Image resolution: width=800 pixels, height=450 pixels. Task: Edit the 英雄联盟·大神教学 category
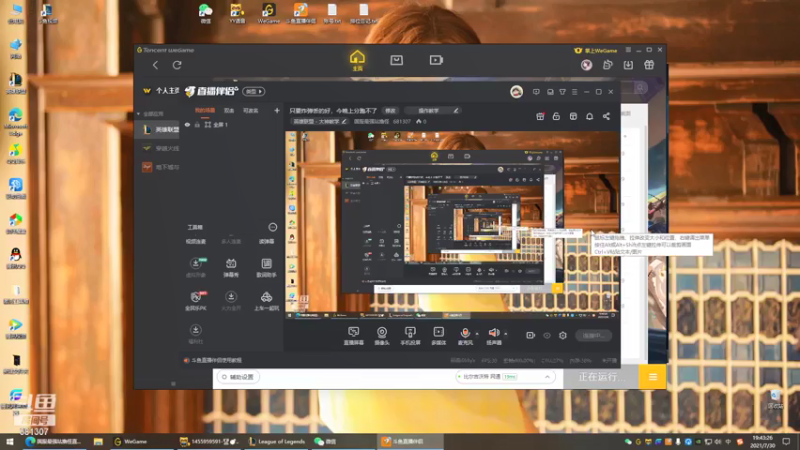[319, 121]
